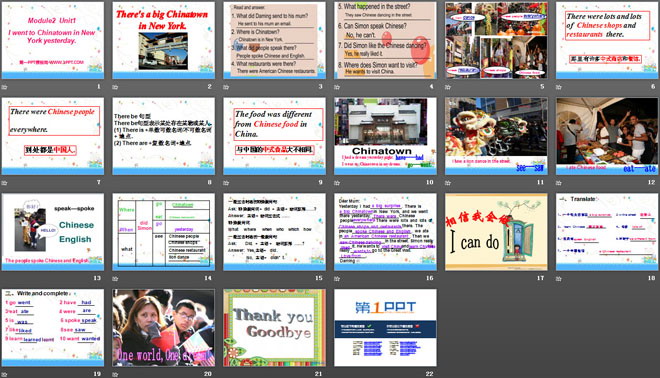Screen dimensions: 660x378
Task: Preview animations via star below slide 4
Action: 337,87
